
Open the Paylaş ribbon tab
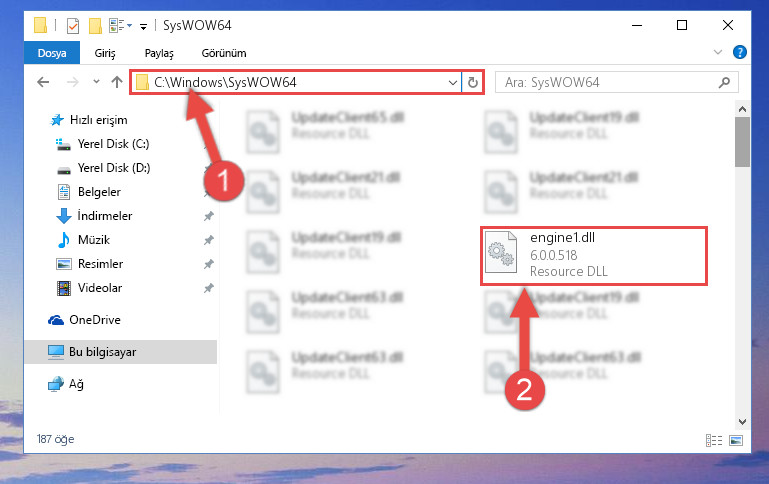[x=159, y=53]
